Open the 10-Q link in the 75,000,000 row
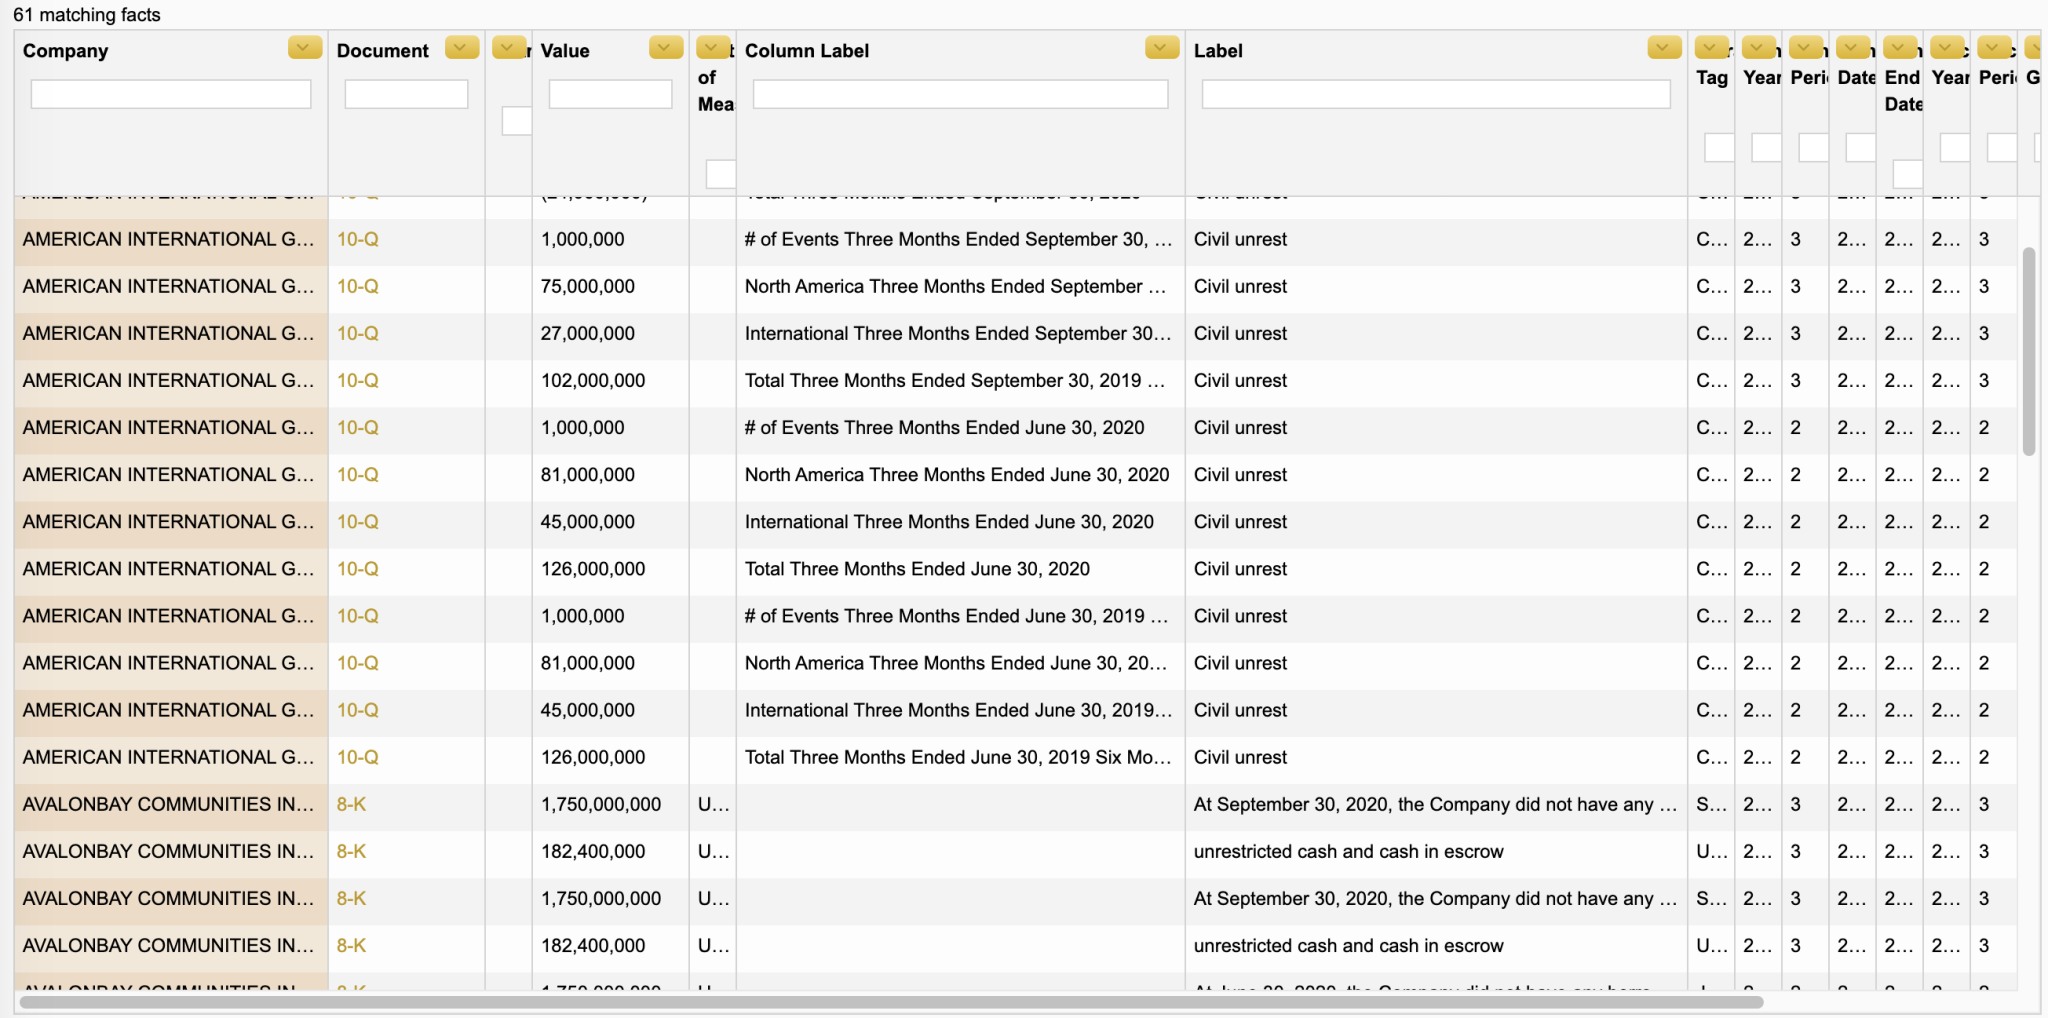 [357, 287]
